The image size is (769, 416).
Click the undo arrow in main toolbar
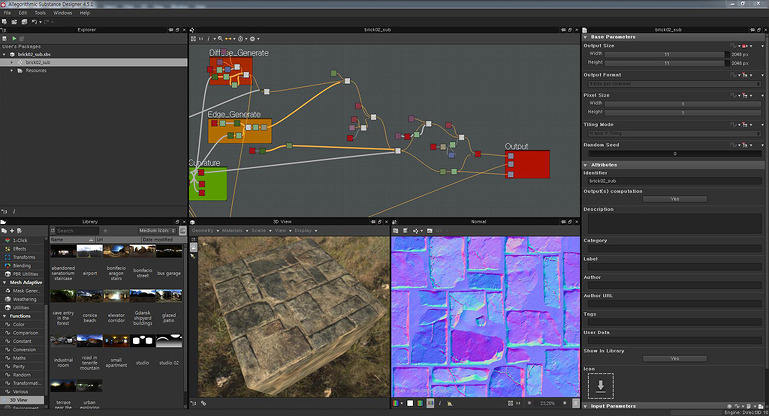coord(34,22)
